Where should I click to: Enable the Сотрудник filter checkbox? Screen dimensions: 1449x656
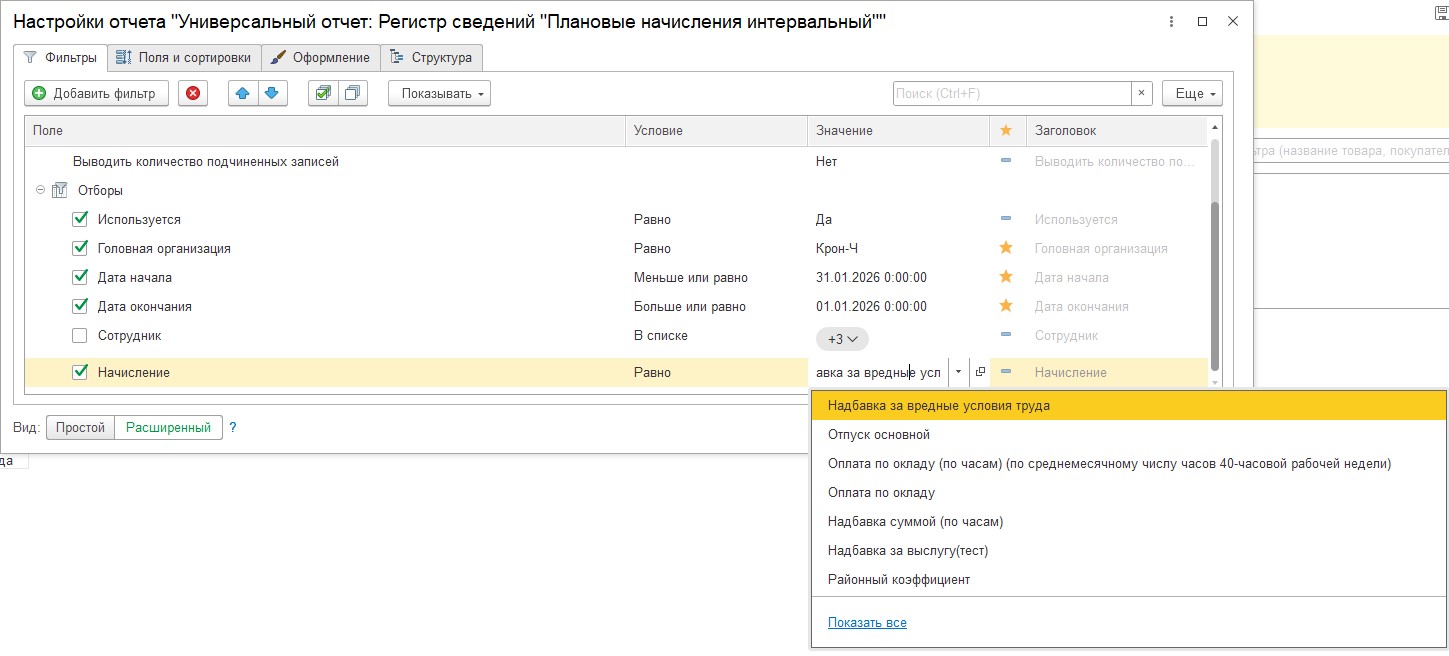81,335
